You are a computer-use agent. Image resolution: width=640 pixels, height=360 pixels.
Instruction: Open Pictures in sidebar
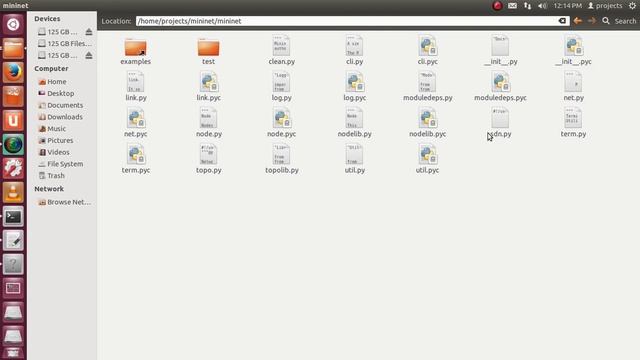(56, 140)
